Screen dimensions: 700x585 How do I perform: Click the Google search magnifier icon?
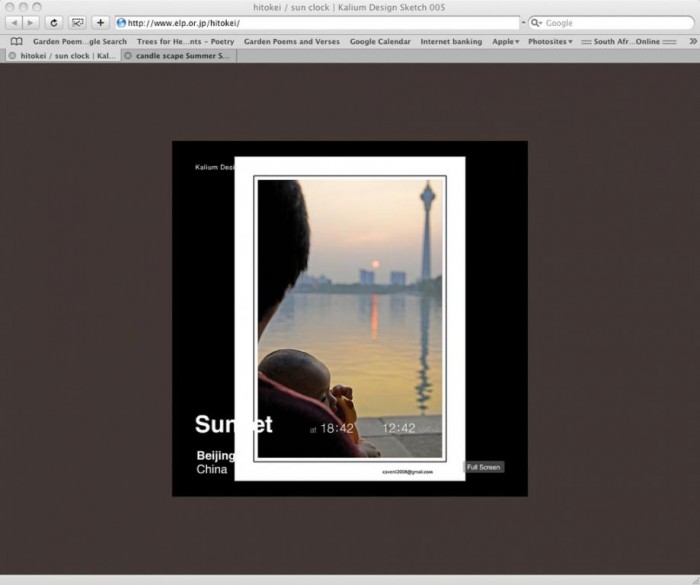pos(537,22)
